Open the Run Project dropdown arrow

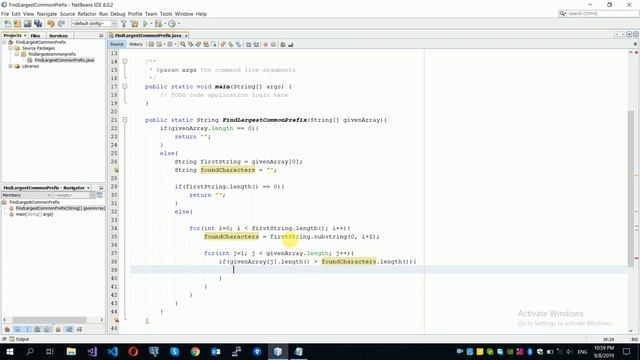(x=151, y=24)
